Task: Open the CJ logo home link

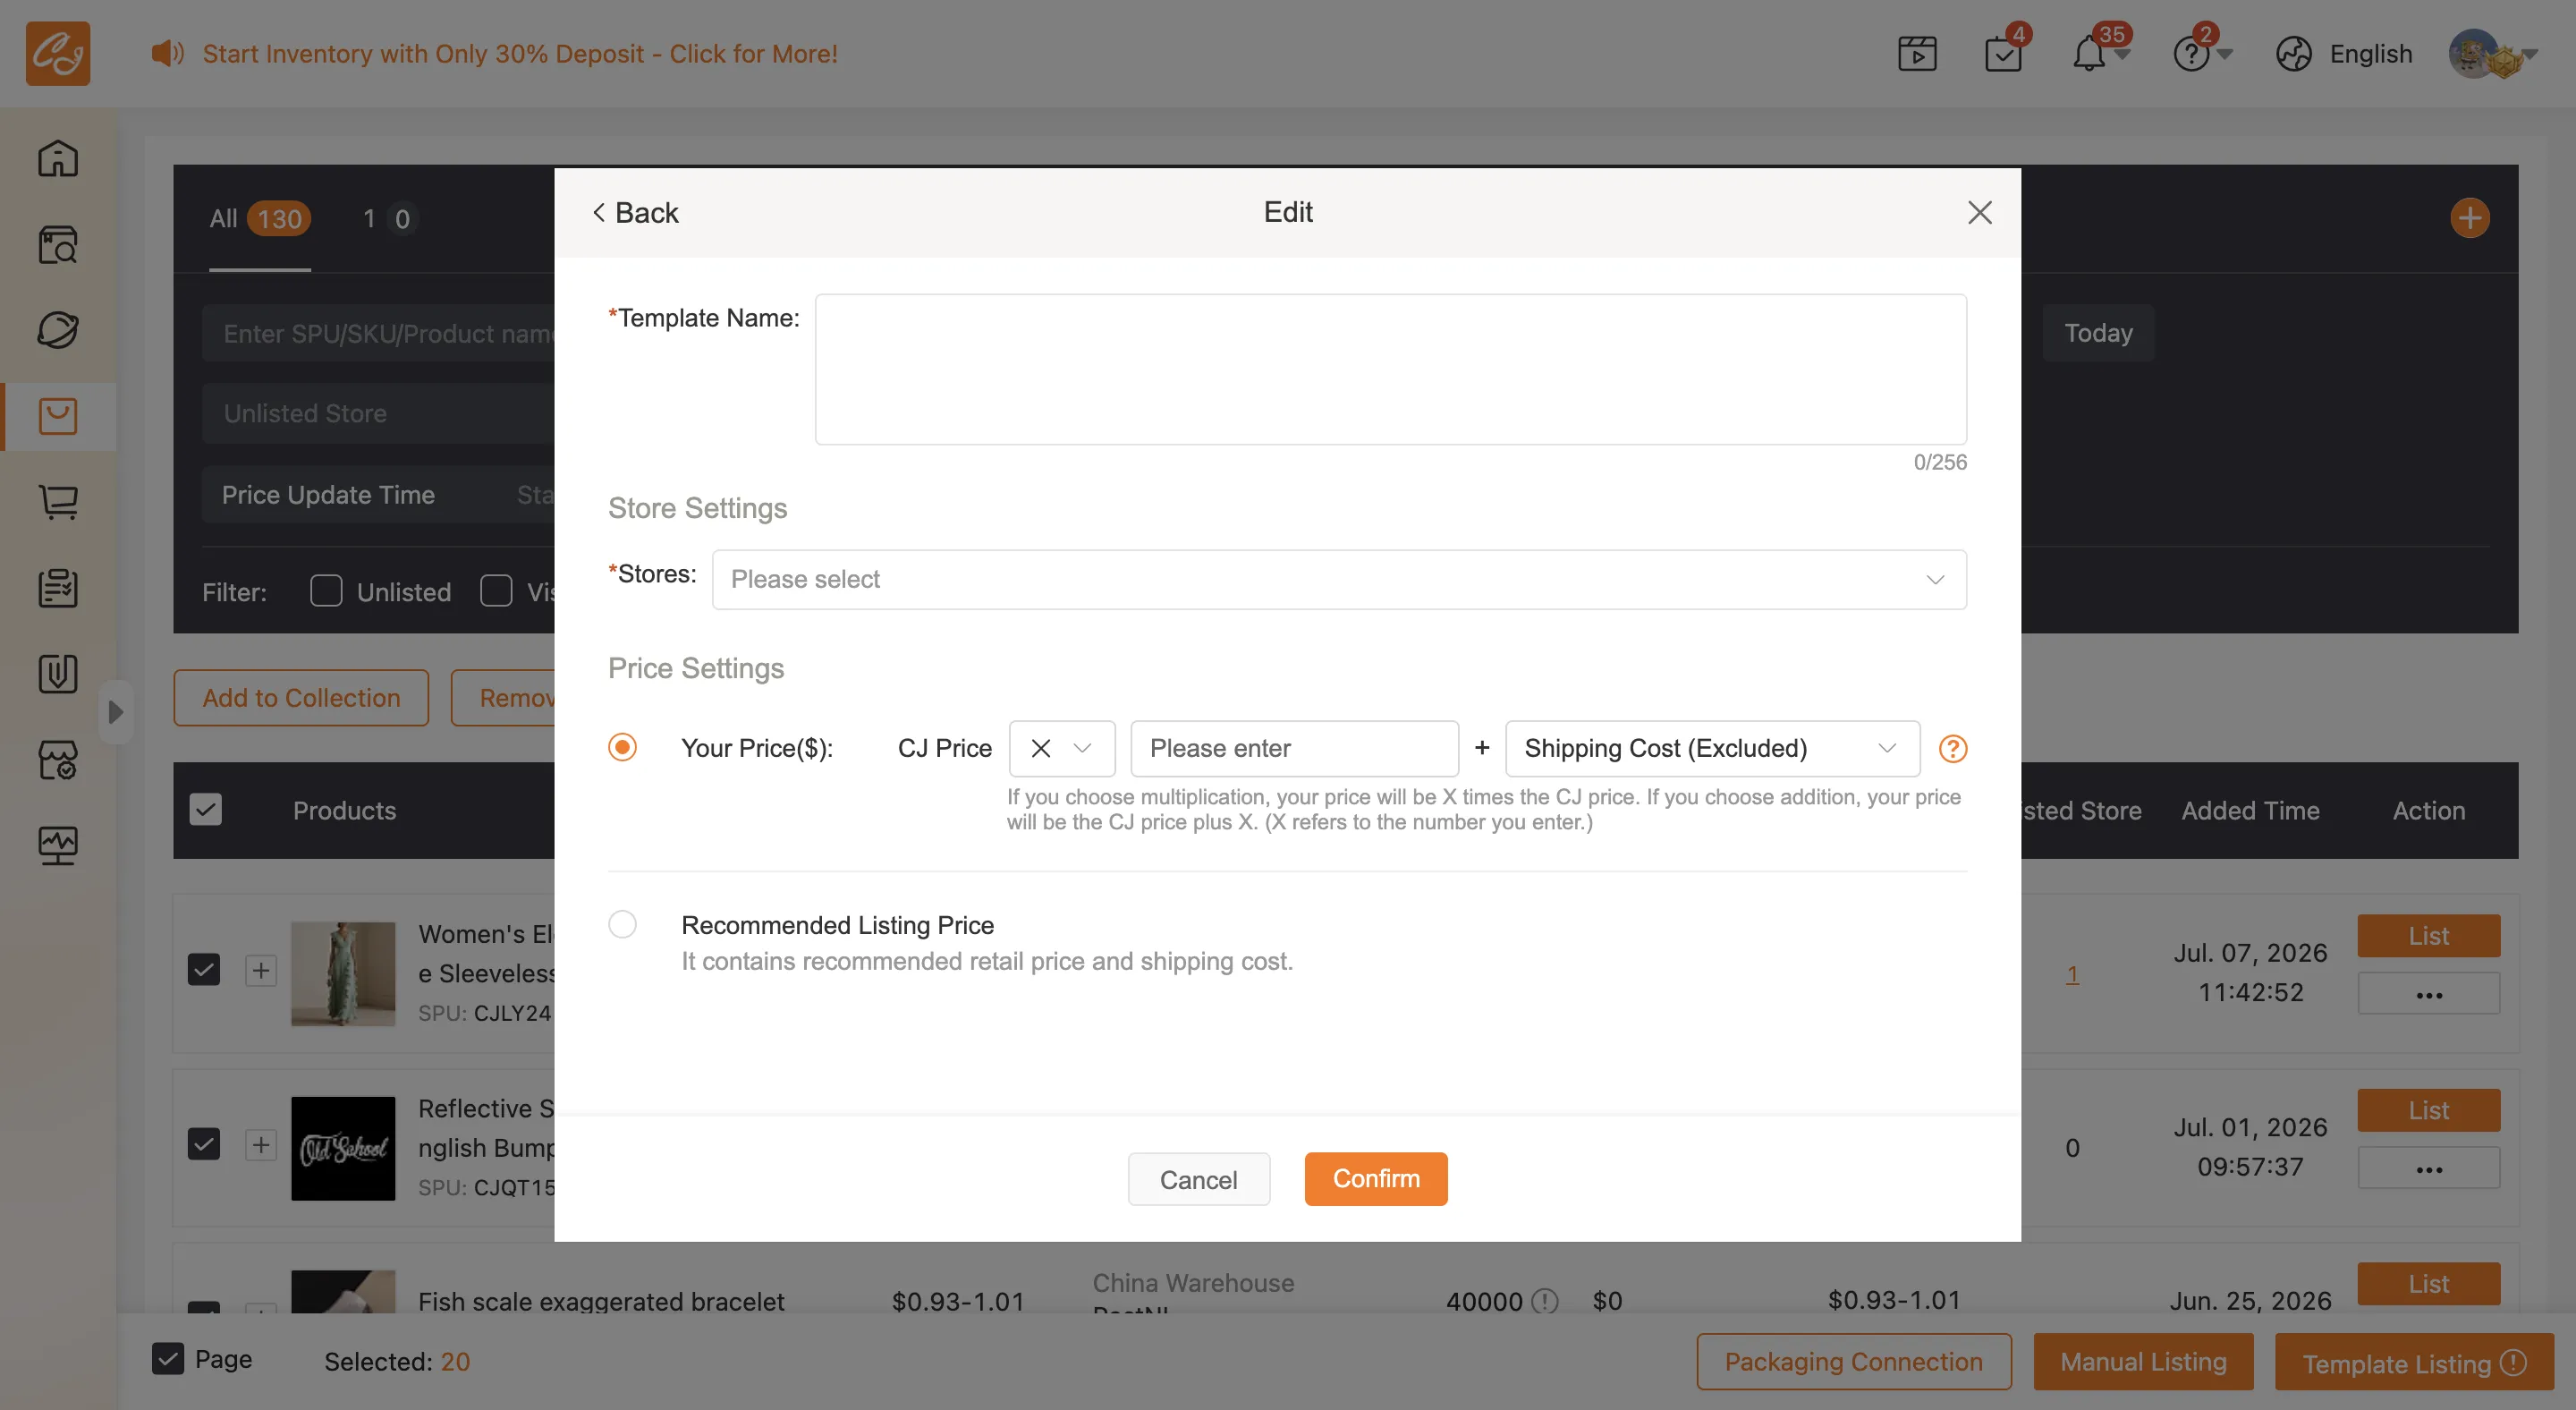Action: [x=57, y=53]
